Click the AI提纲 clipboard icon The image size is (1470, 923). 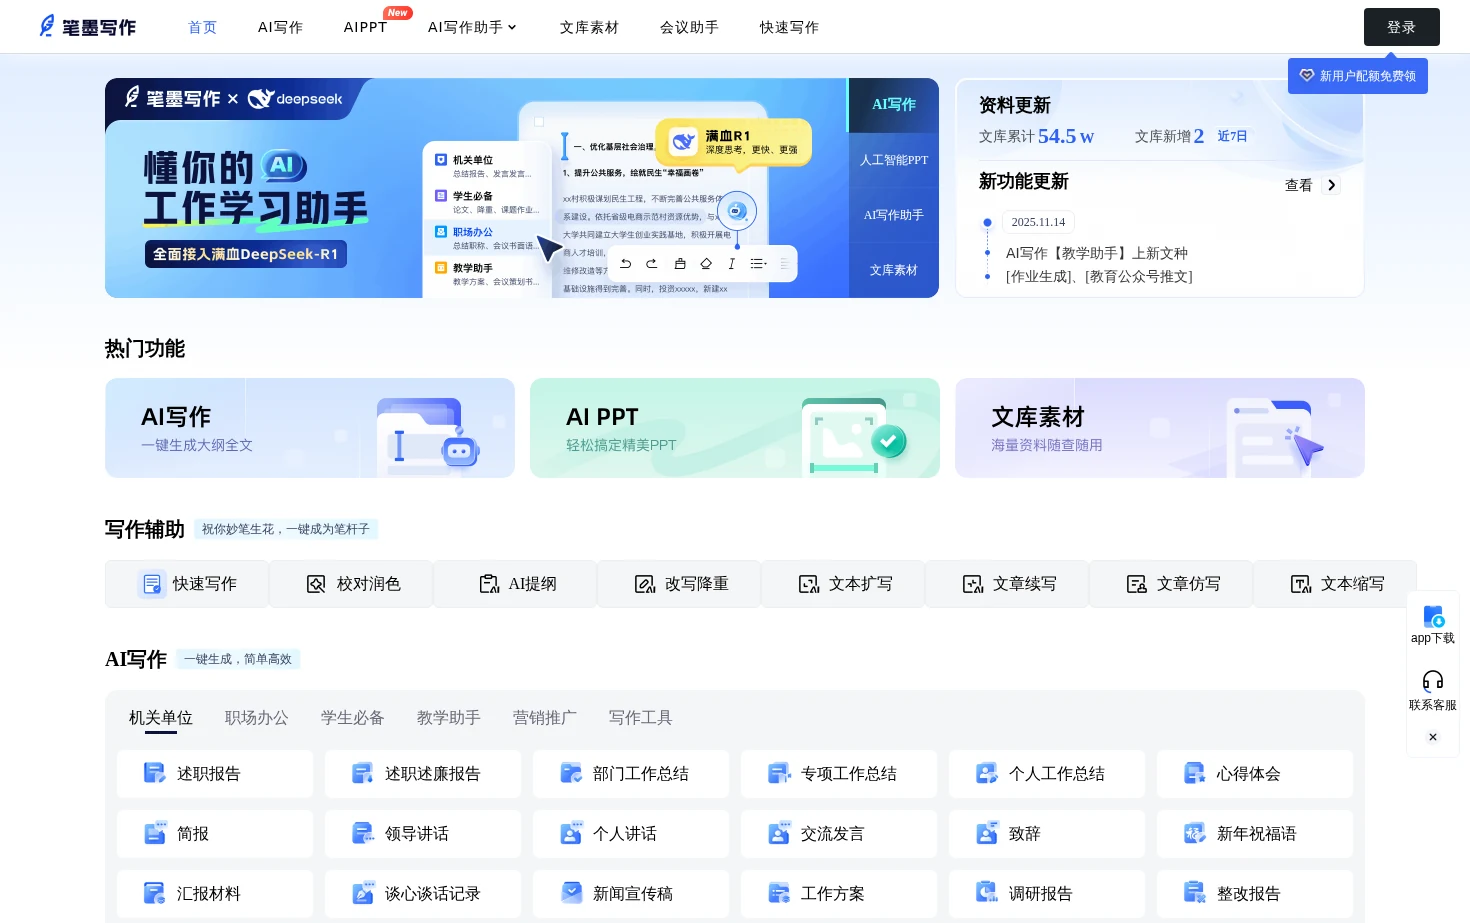pos(489,584)
